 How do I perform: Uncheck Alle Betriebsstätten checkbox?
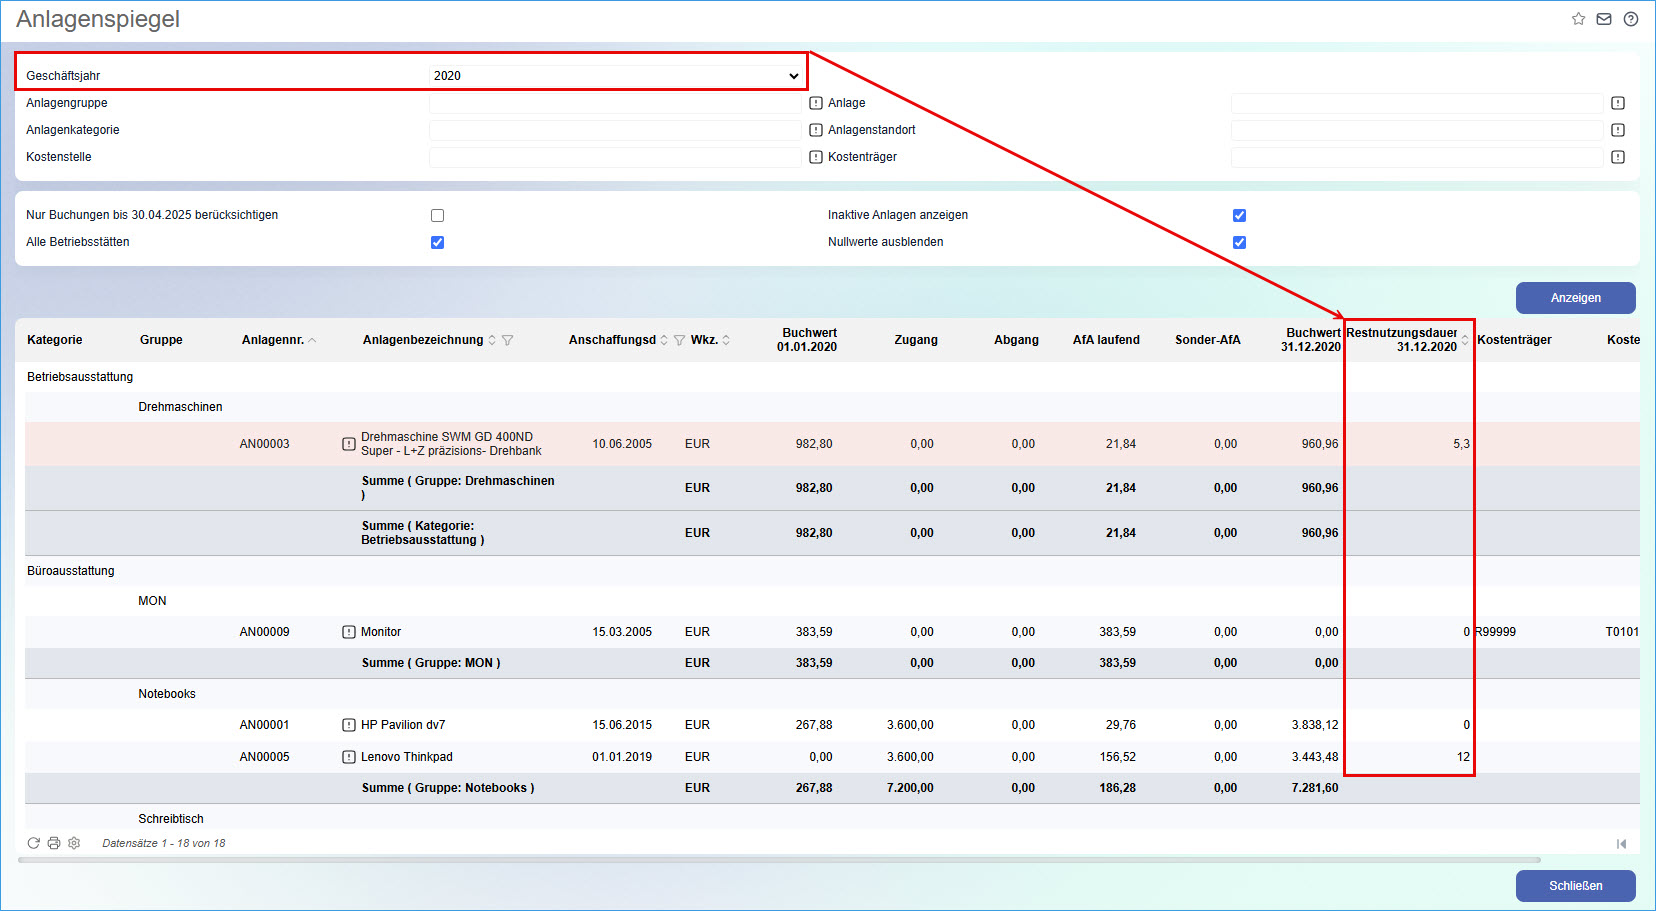click(437, 242)
